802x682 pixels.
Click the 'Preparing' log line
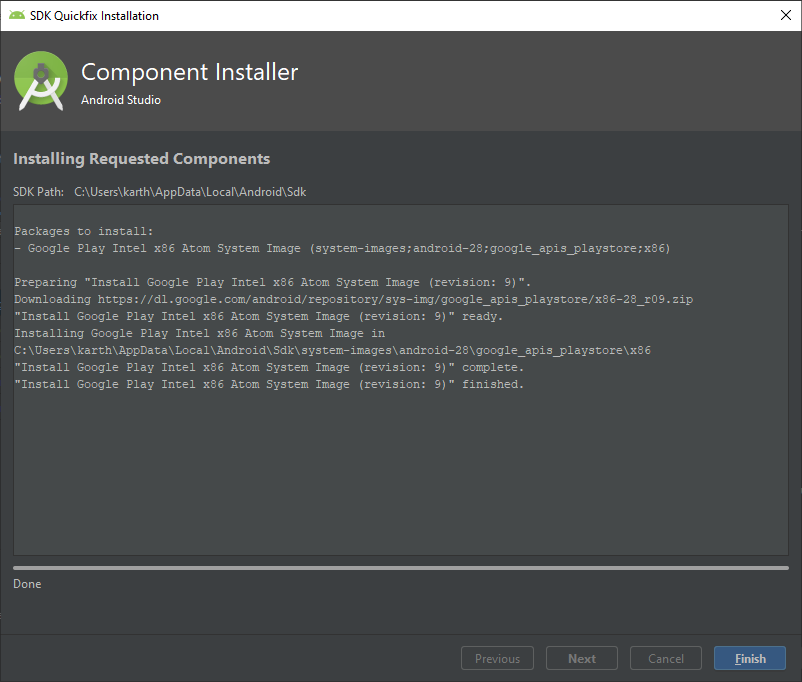click(x=273, y=282)
